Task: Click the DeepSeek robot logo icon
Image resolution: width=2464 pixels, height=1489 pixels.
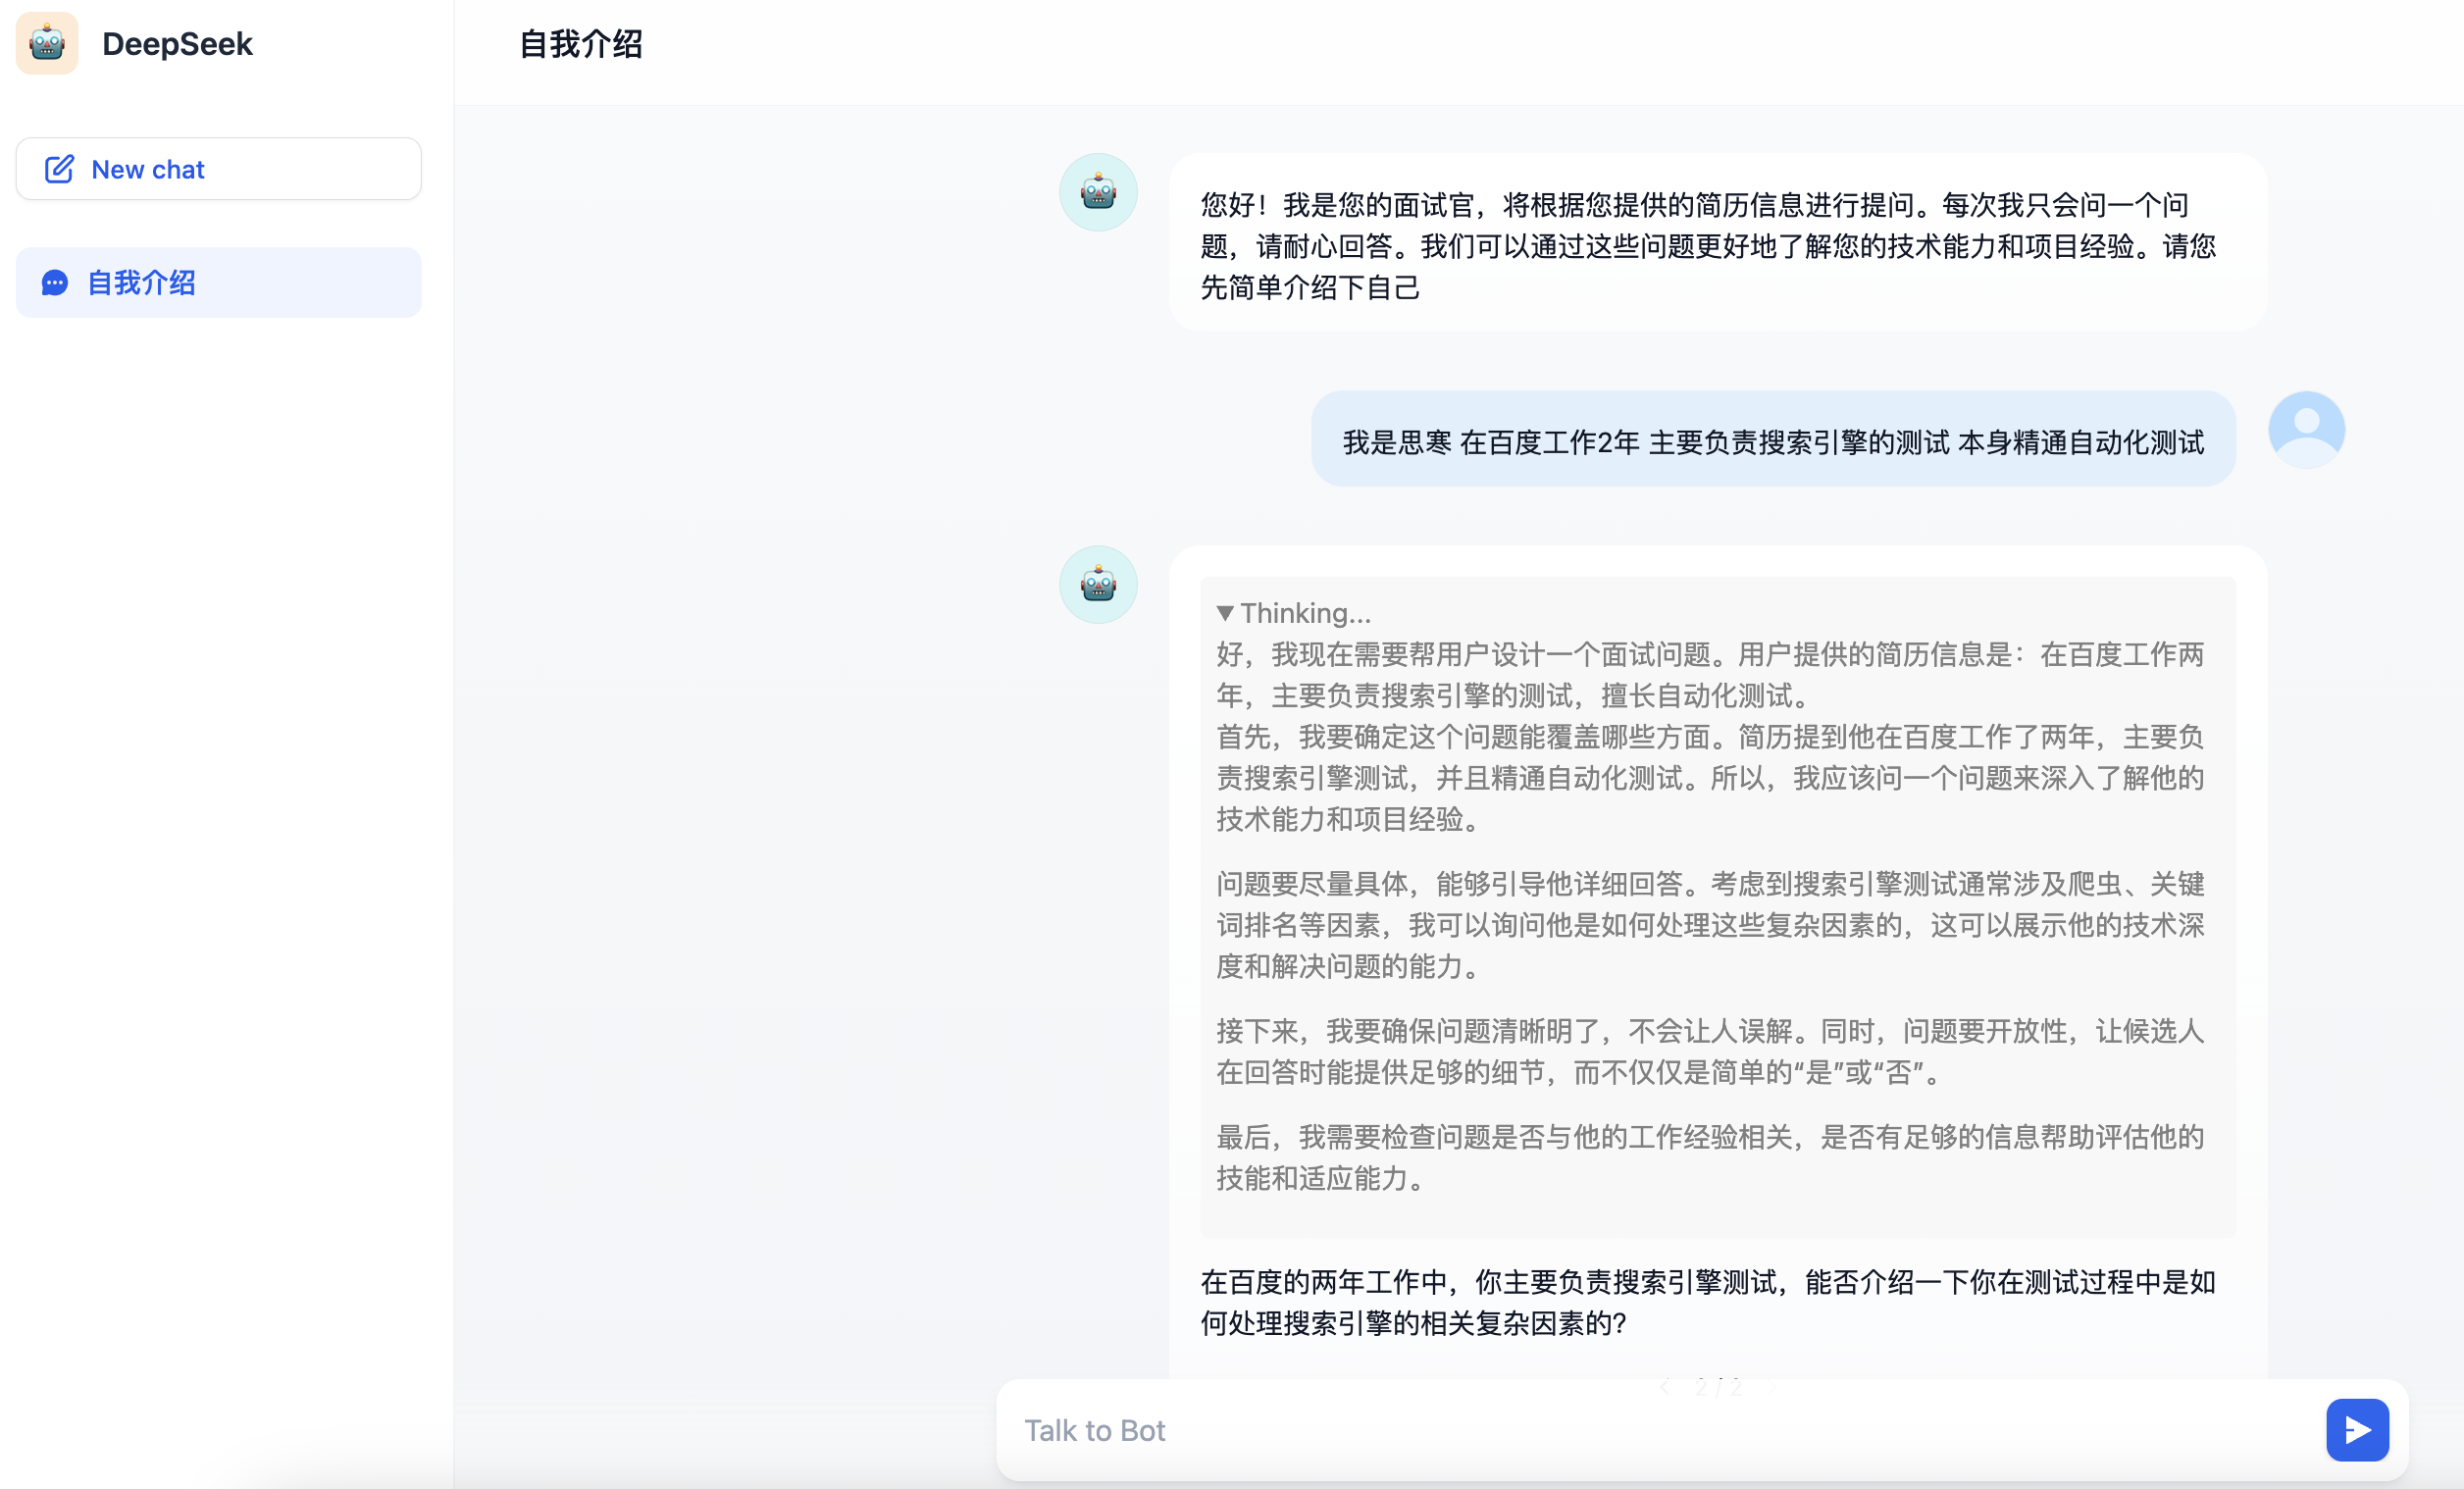Action: click(47, 43)
